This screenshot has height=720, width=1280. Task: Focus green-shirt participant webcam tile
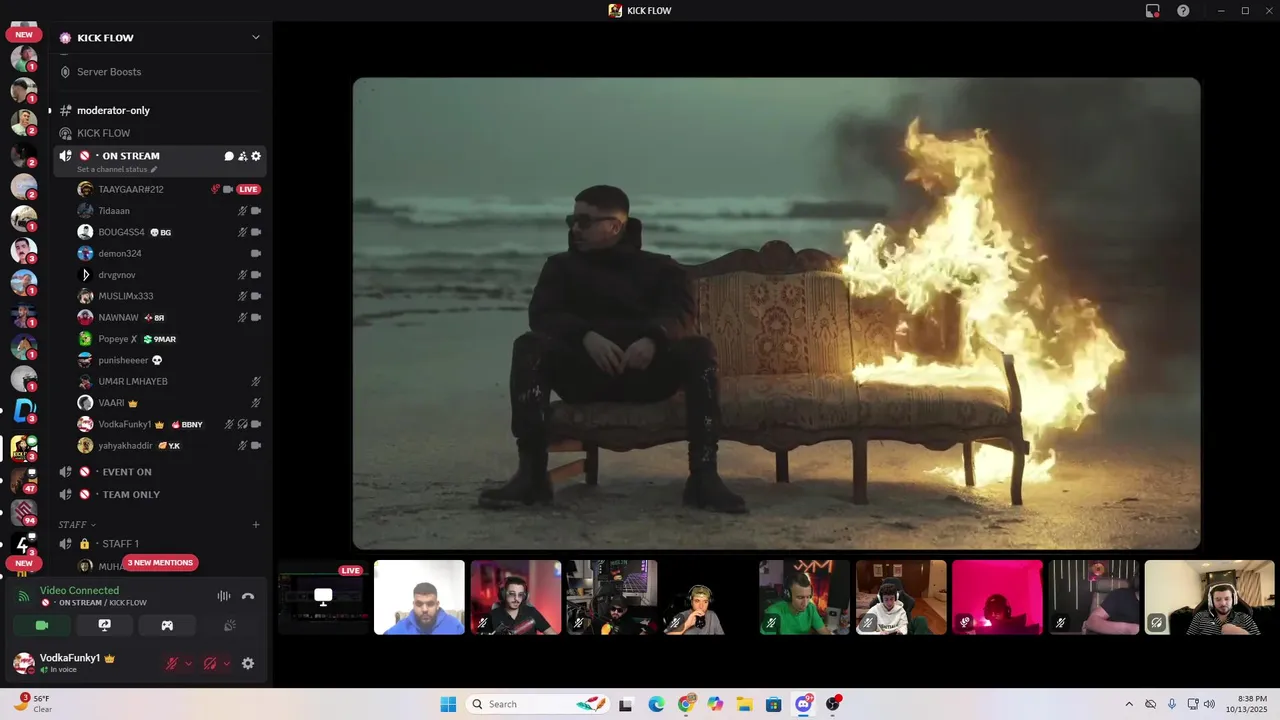(x=804, y=597)
